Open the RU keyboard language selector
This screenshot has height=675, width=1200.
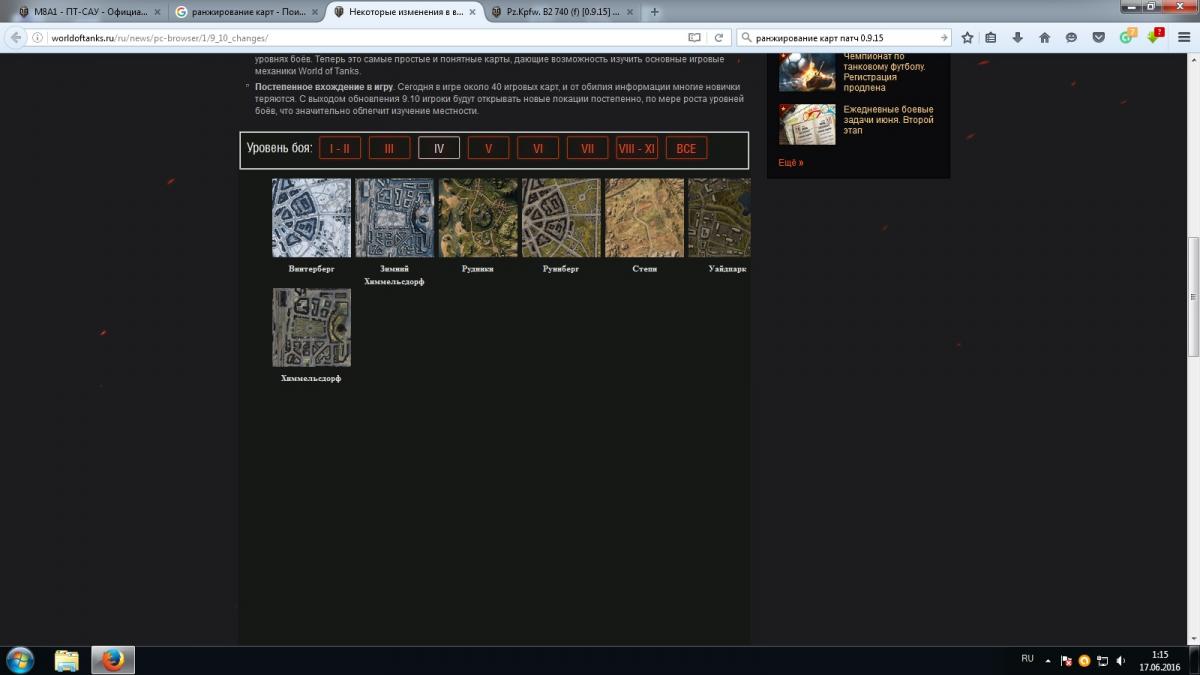tap(1027, 659)
